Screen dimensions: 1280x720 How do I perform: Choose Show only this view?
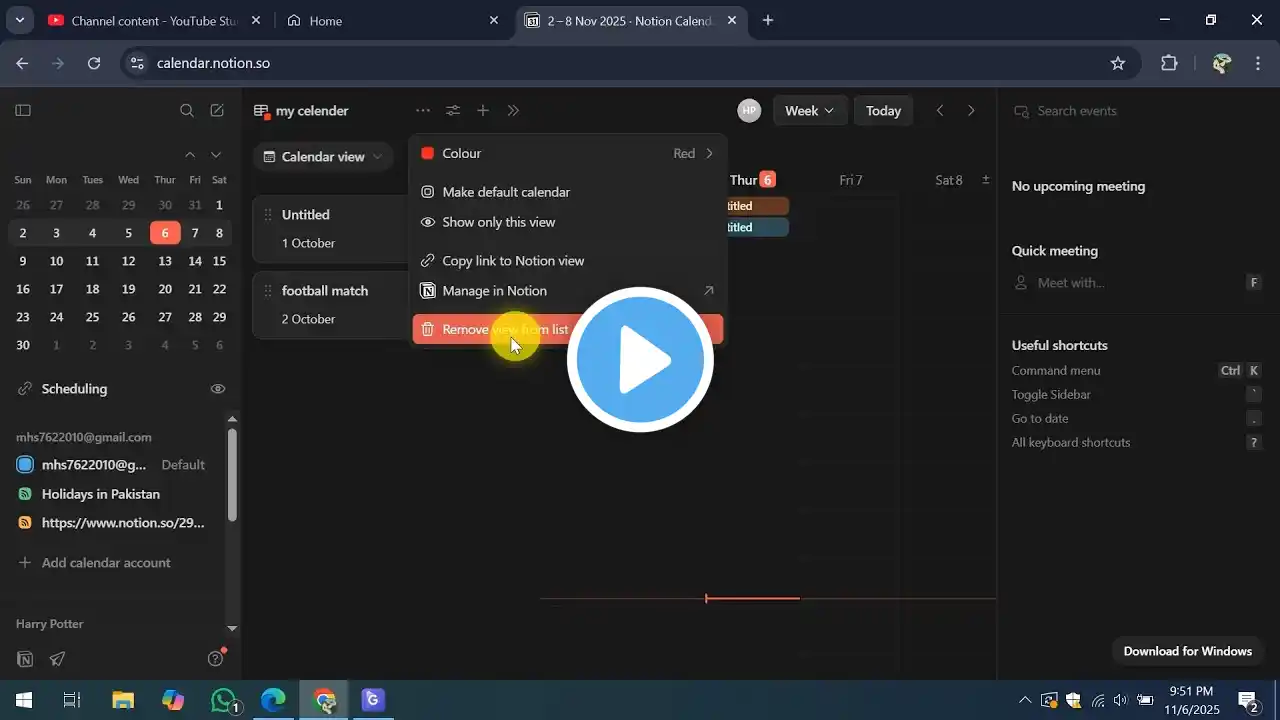568,222
